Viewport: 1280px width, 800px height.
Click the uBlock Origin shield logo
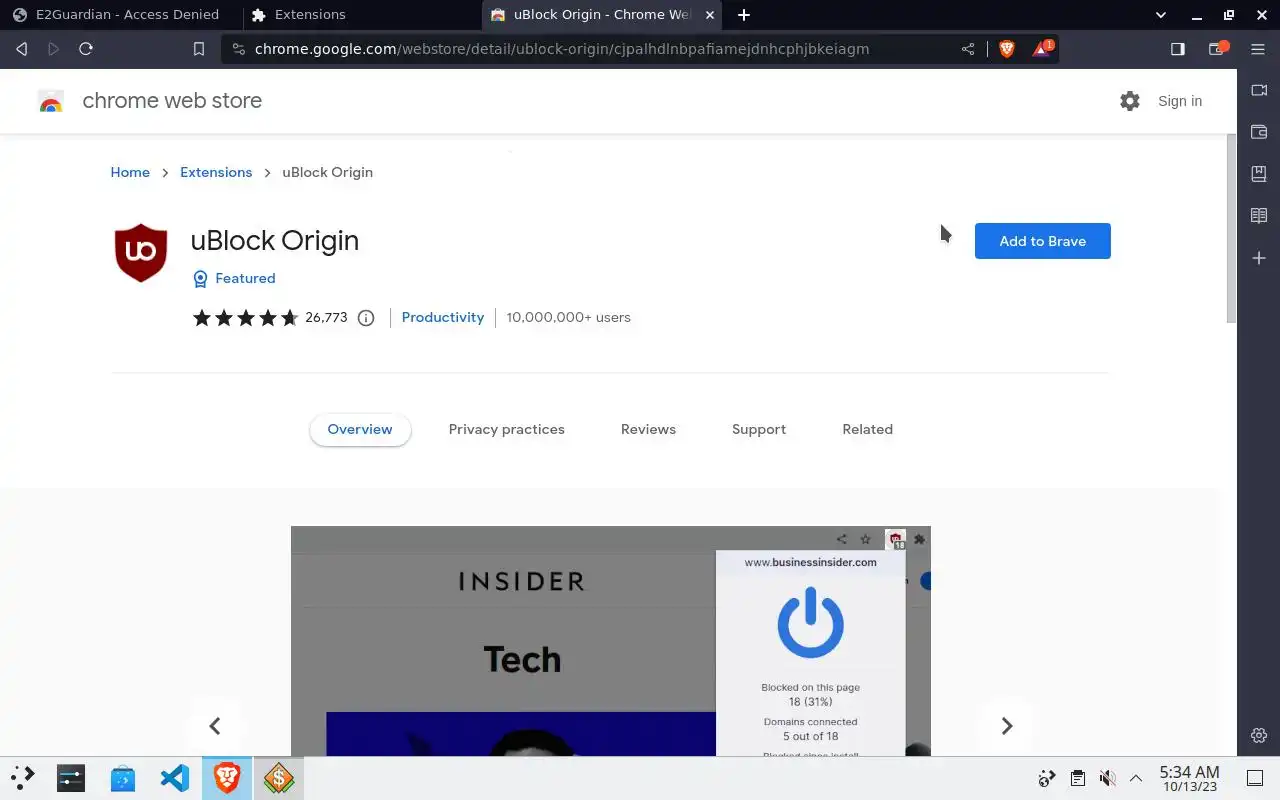point(141,252)
